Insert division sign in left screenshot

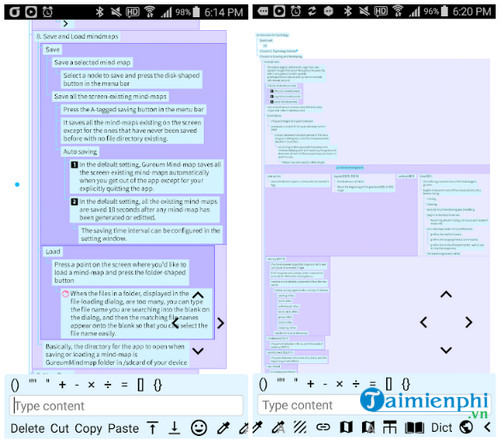point(108,385)
